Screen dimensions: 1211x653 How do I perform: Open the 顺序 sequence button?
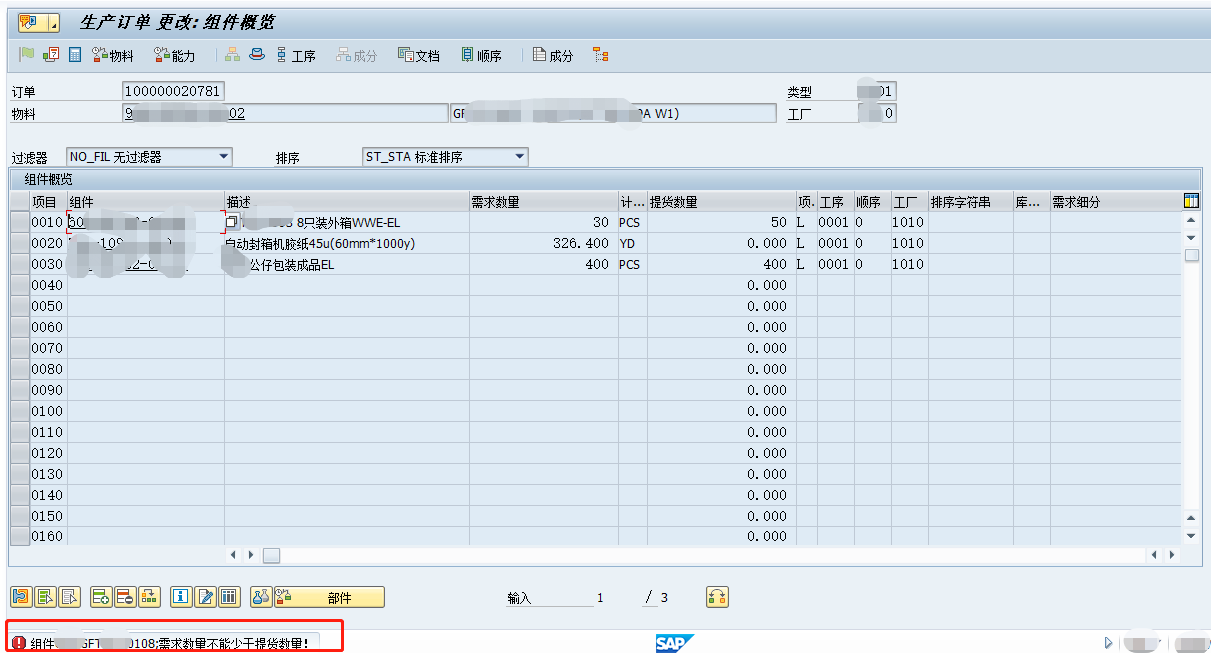(481, 55)
